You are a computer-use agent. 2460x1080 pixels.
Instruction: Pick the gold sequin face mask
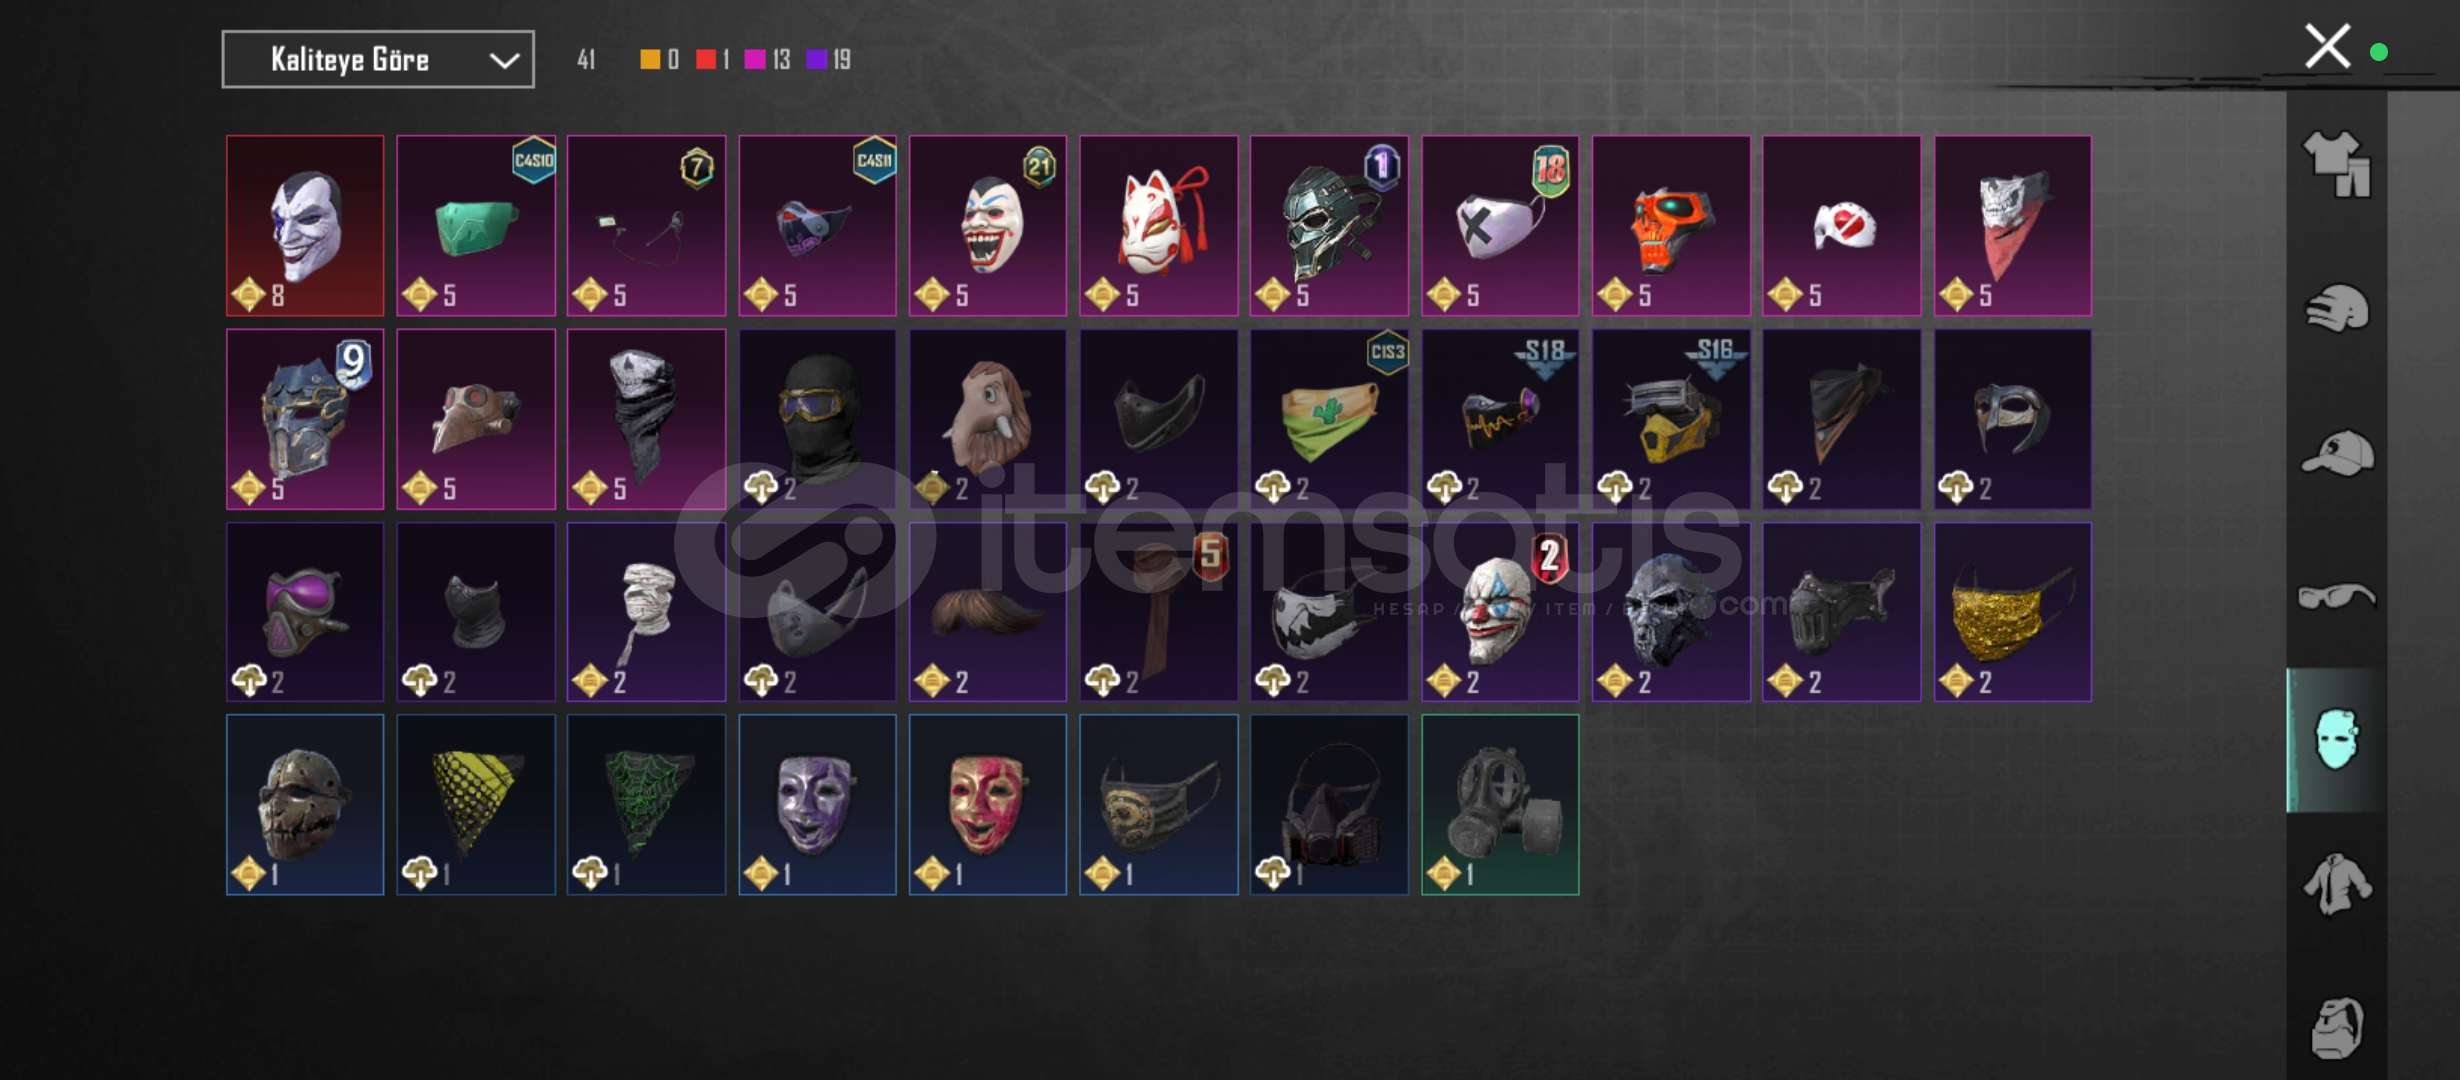2012,612
